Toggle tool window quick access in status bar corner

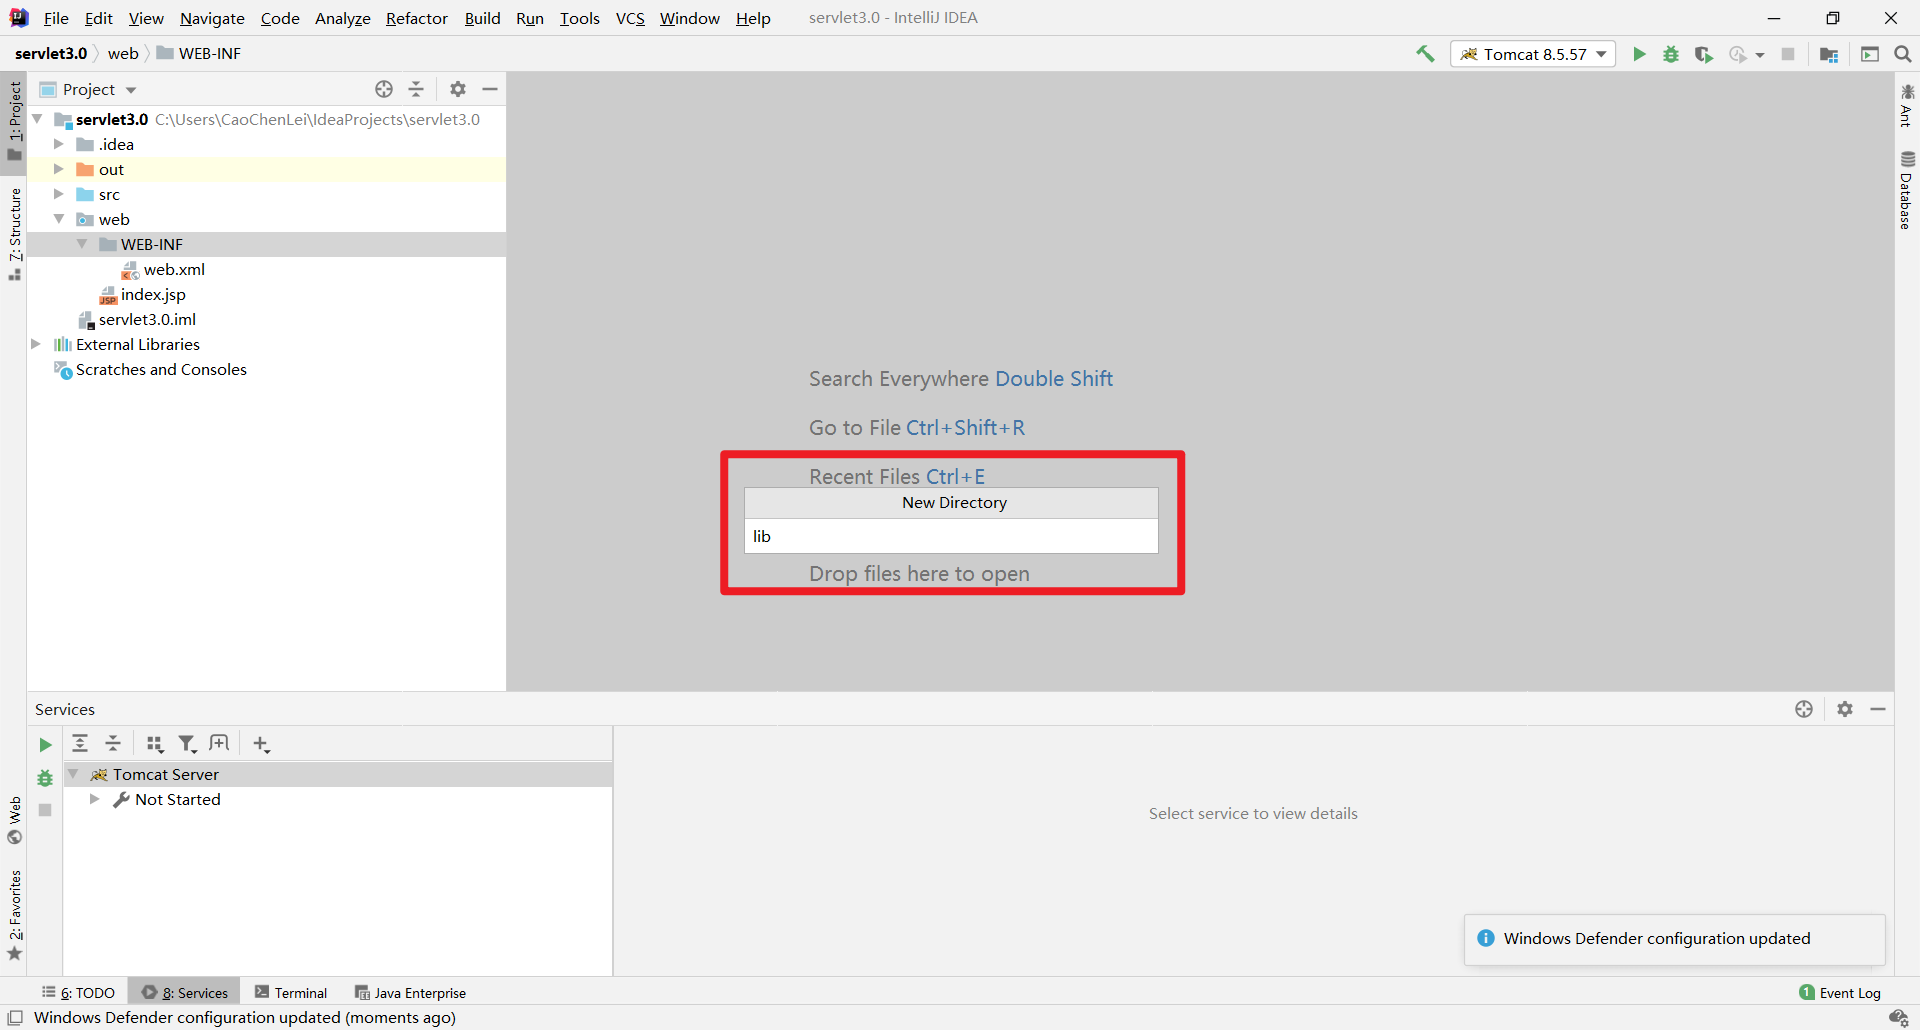[15, 1018]
